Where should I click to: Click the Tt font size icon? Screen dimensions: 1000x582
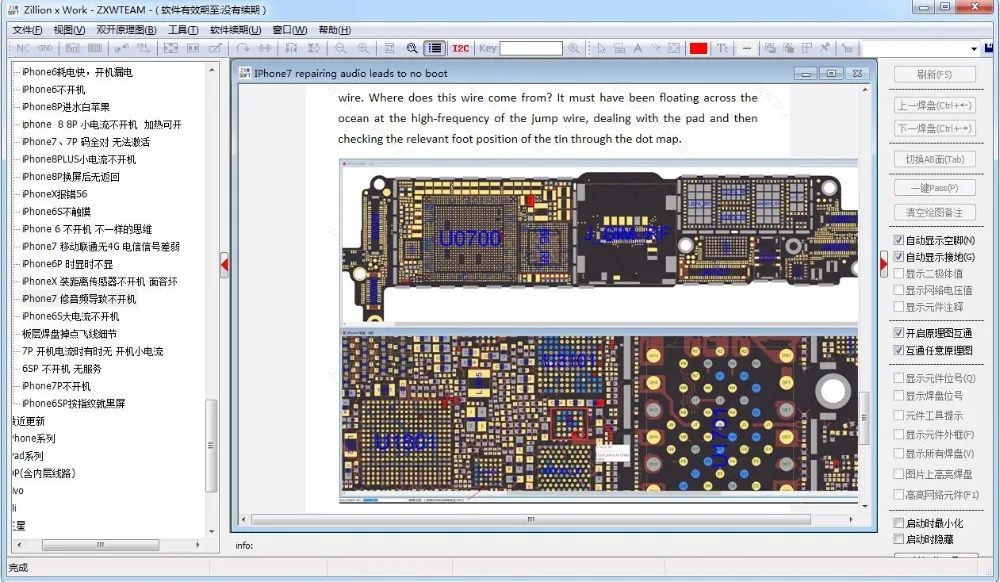click(x=723, y=48)
